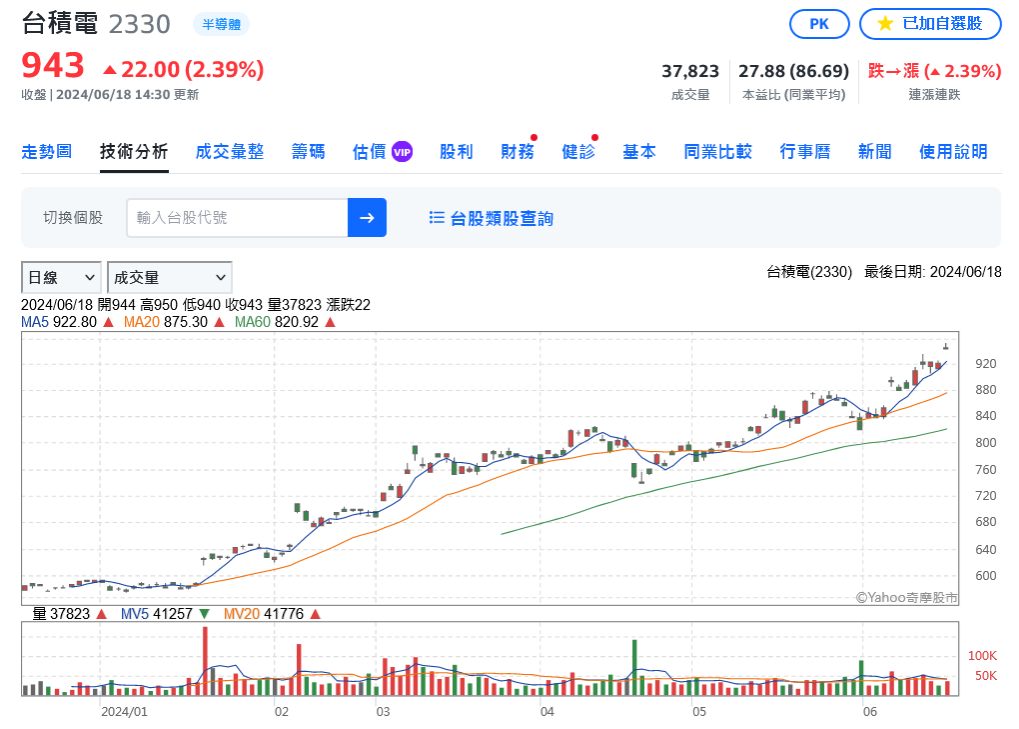Click the MA5 922.80 legend label
The height and width of the screenshot is (729, 1019).
tap(68, 322)
